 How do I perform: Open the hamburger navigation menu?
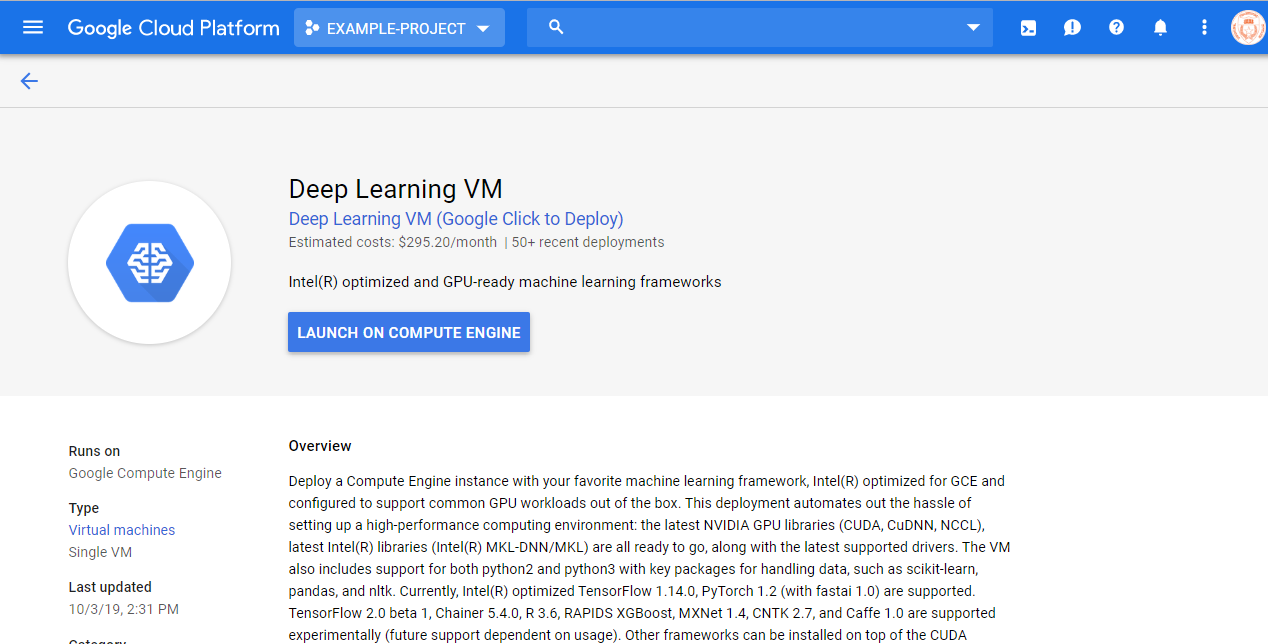point(33,28)
